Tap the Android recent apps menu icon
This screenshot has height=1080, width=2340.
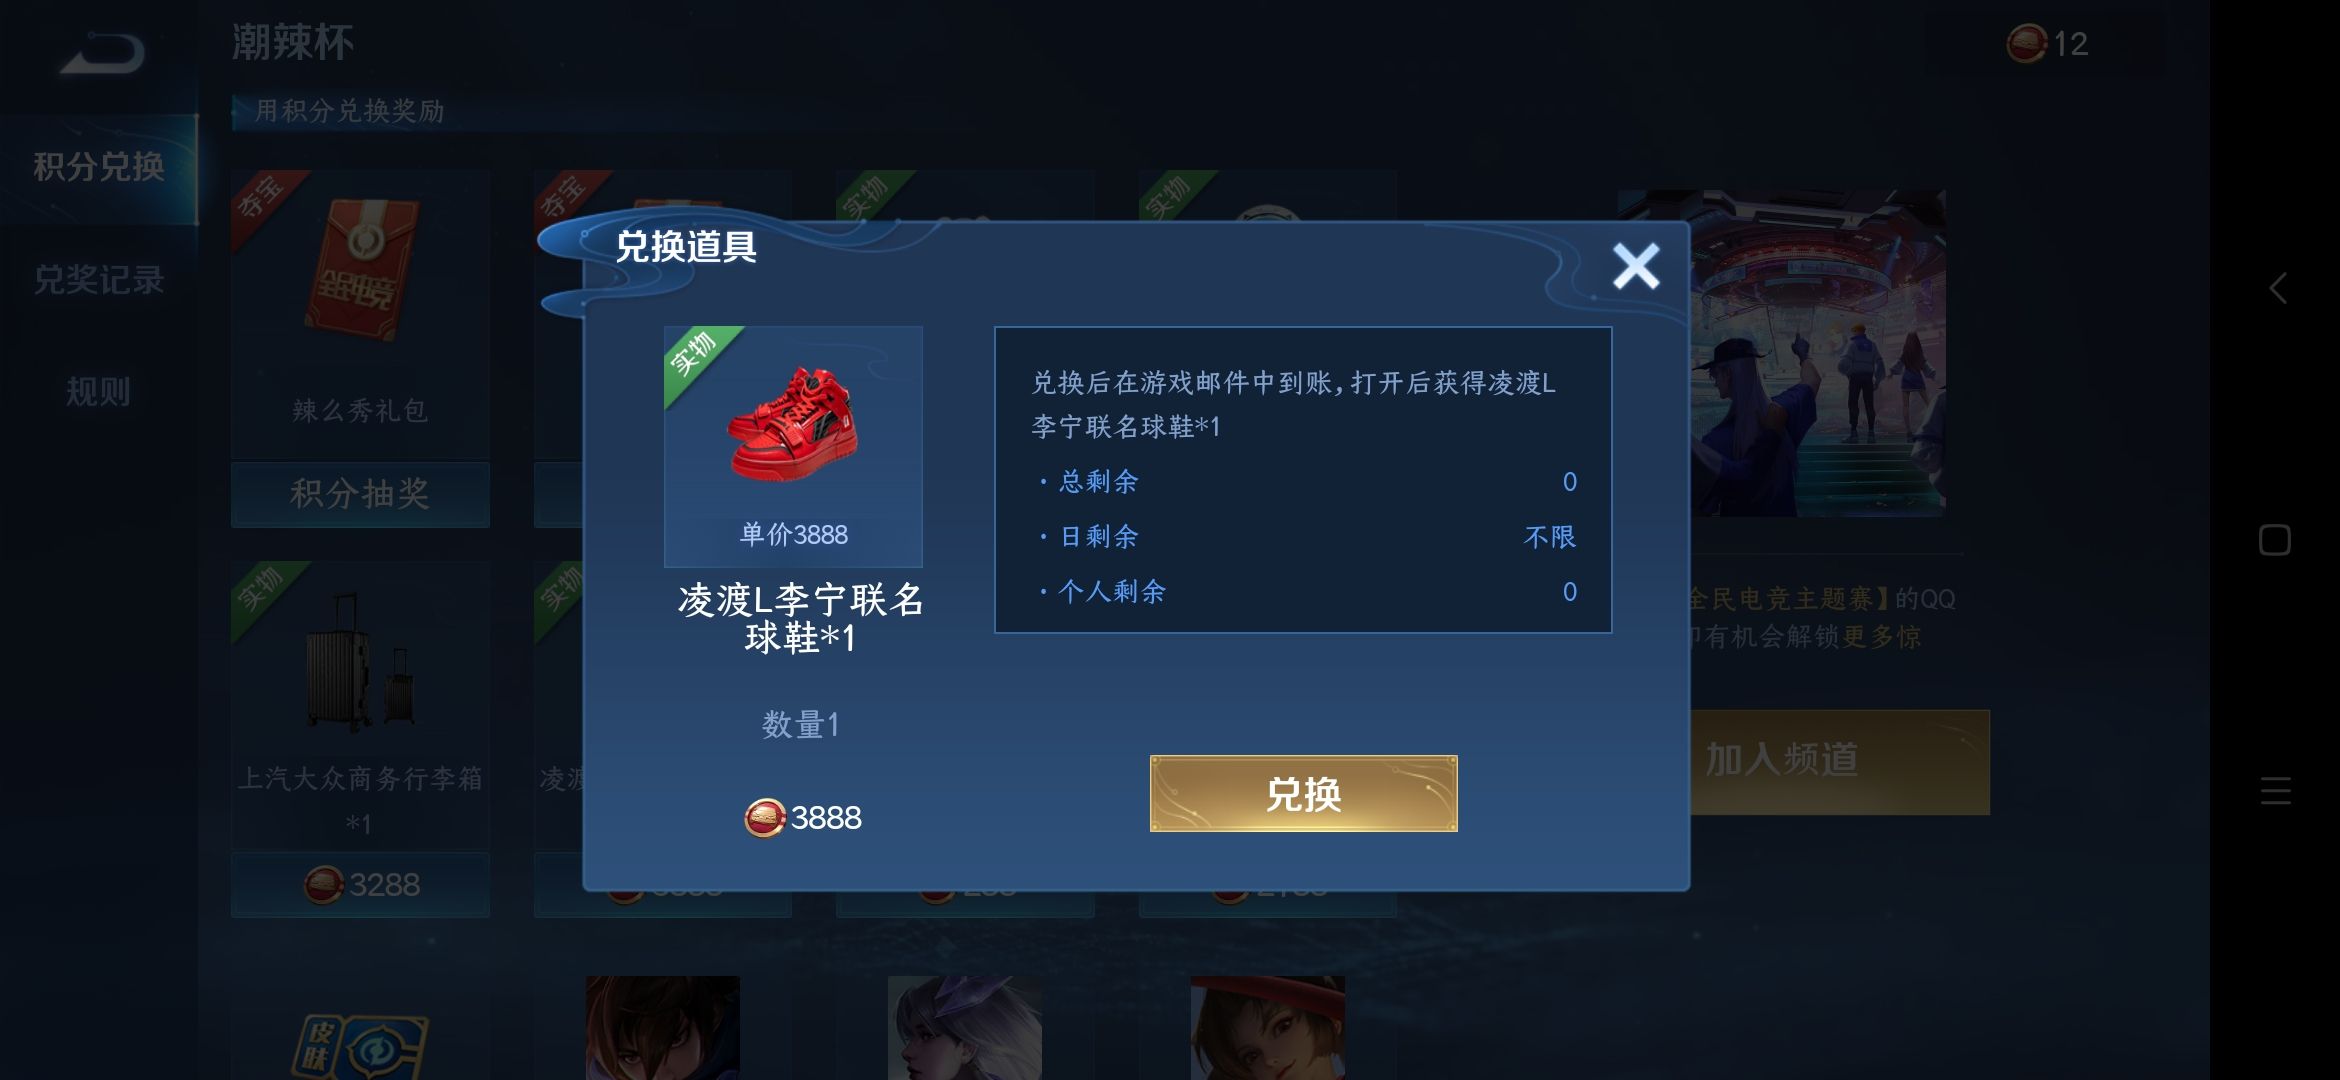(x=2276, y=791)
